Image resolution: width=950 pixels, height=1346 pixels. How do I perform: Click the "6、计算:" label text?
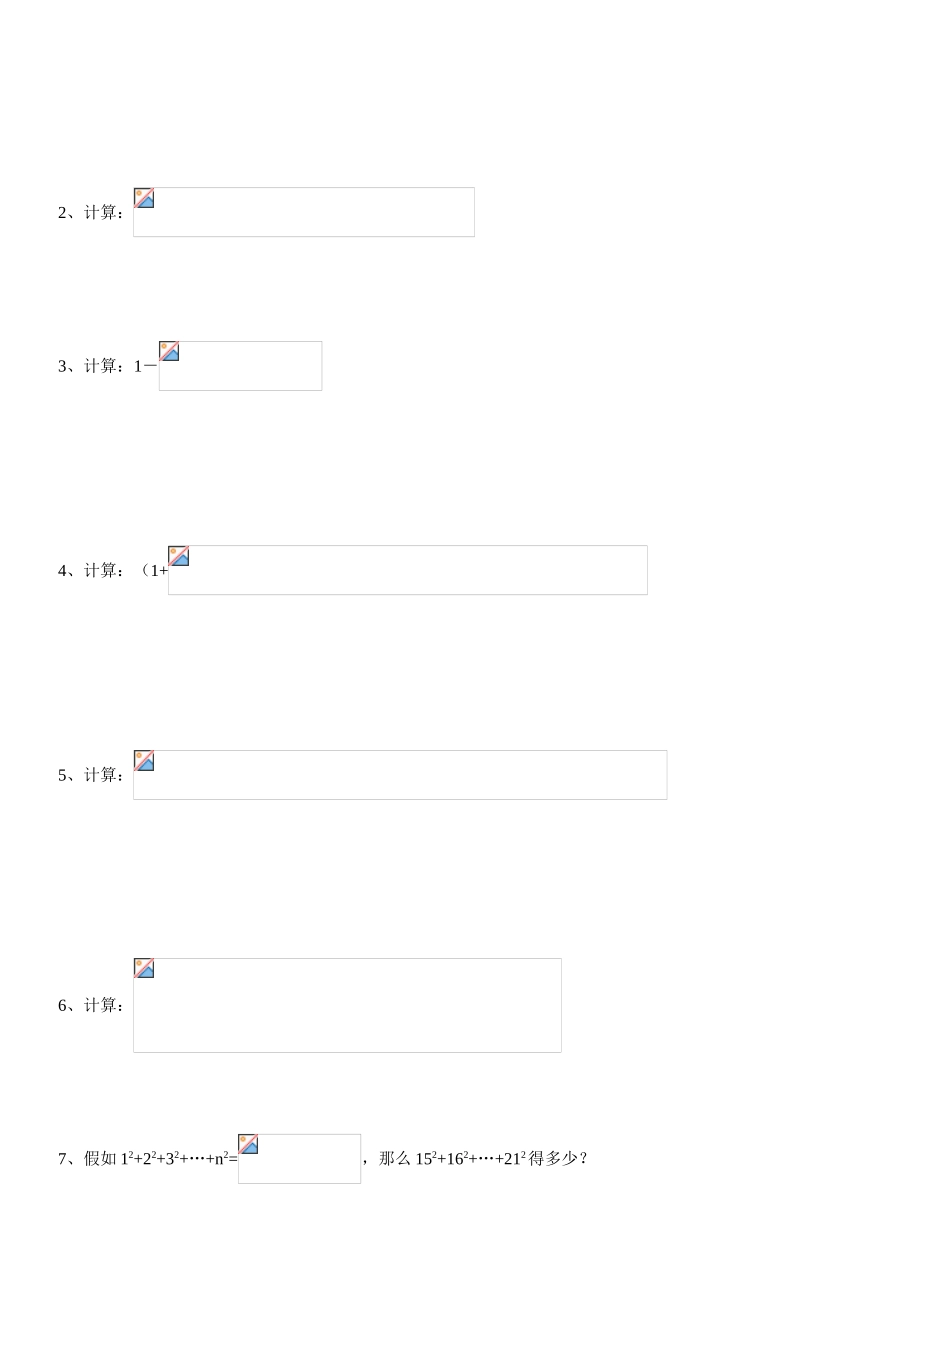pyautogui.click(x=92, y=1005)
